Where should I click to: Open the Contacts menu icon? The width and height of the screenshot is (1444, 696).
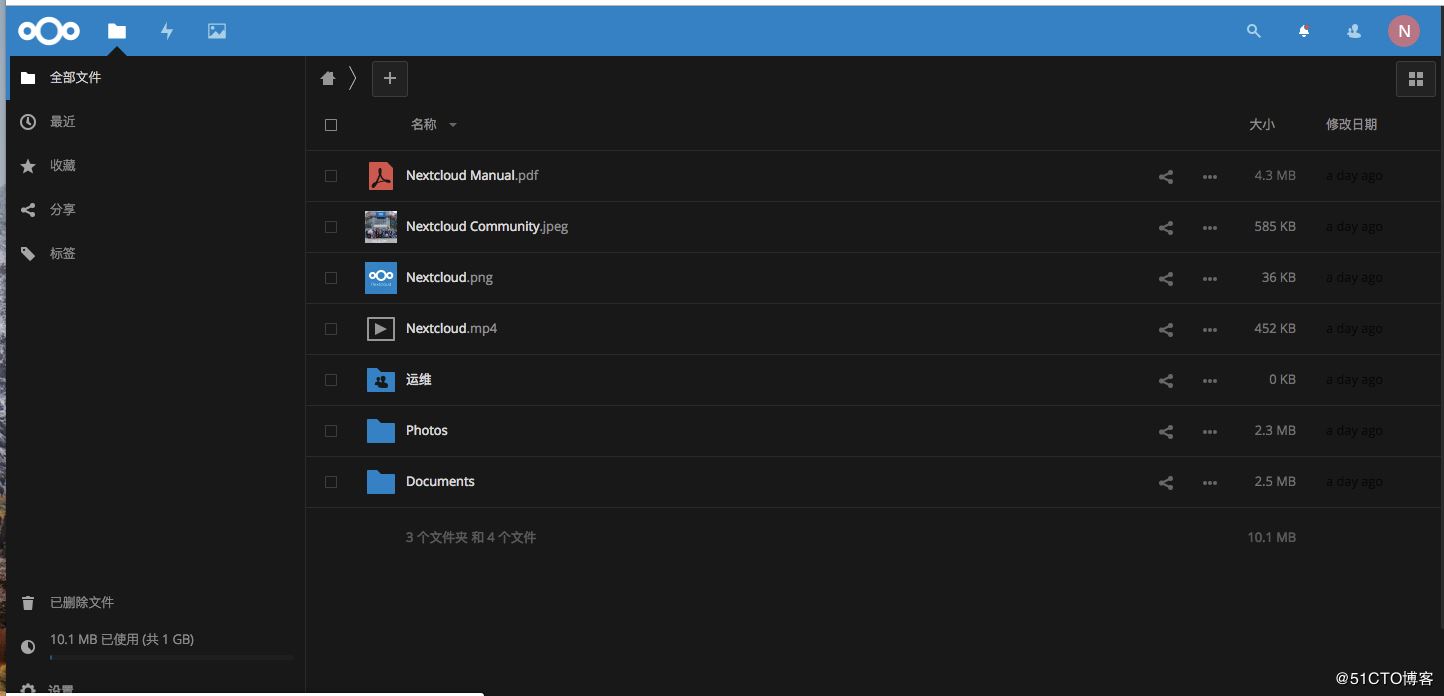(1354, 31)
